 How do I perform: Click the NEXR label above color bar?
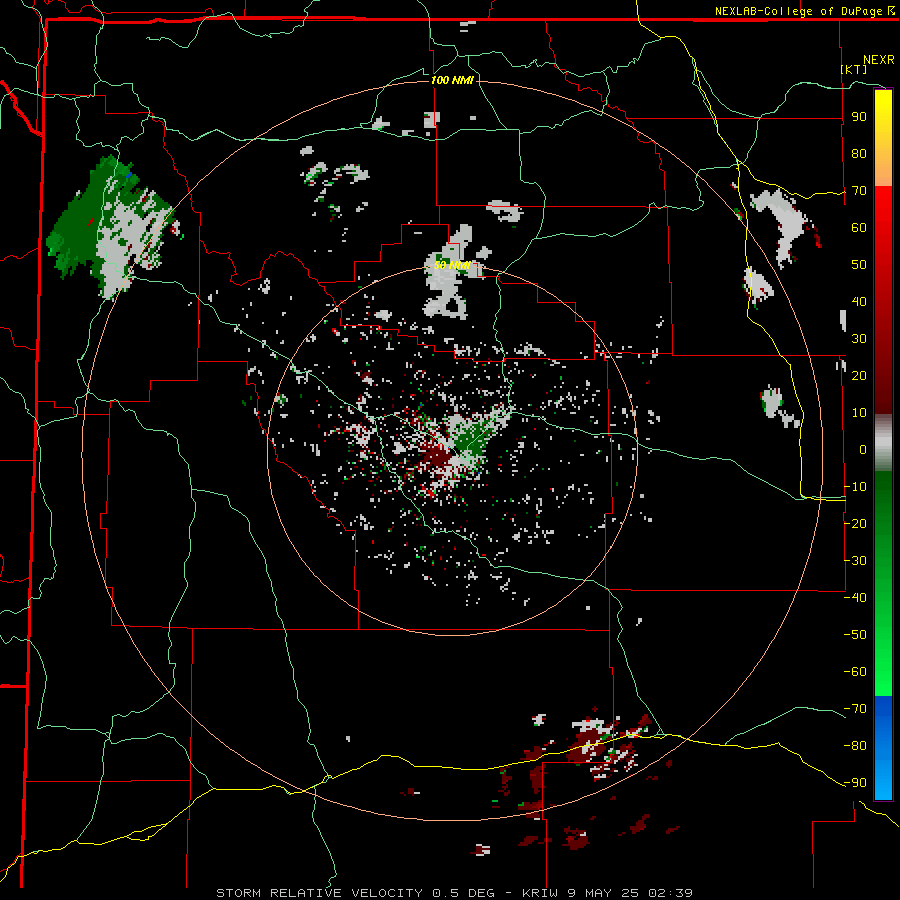879,60
